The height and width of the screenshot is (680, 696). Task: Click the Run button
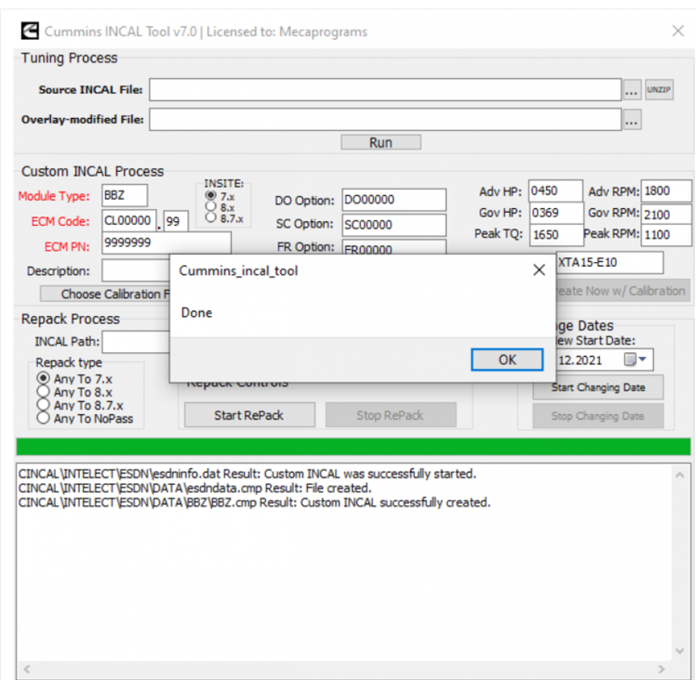381,142
